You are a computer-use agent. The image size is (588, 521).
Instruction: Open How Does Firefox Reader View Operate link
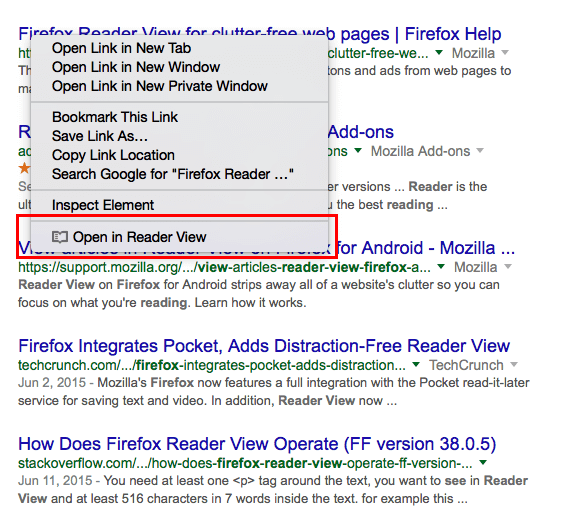(x=257, y=444)
